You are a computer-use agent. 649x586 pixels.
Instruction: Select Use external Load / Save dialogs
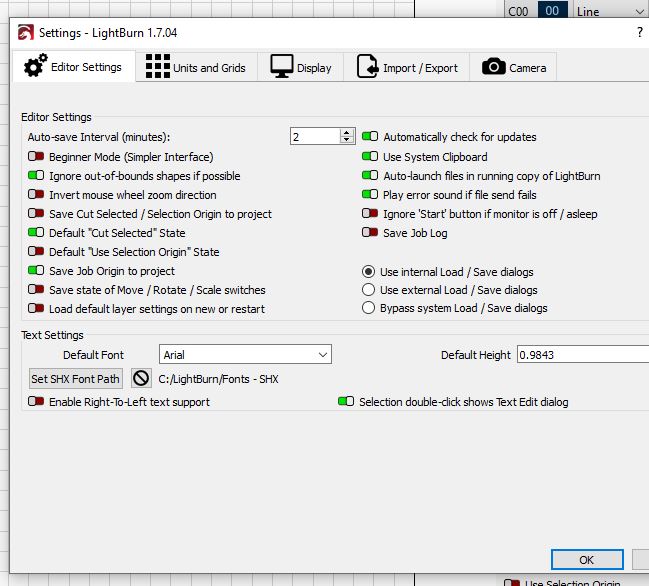pyautogui.click(x=368, y=290)
